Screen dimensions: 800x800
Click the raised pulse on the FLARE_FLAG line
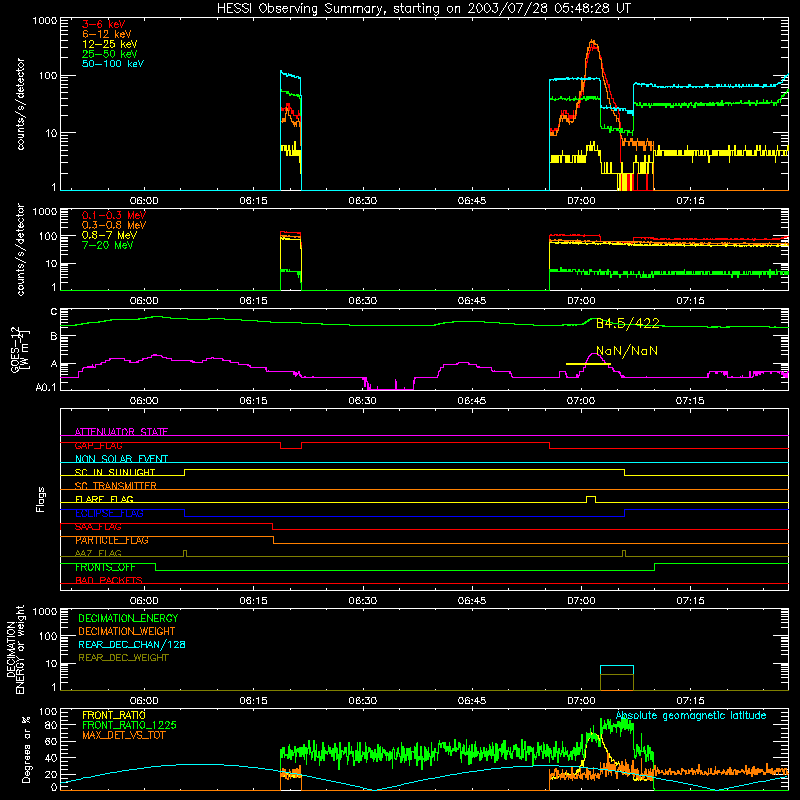click(591, 499)
